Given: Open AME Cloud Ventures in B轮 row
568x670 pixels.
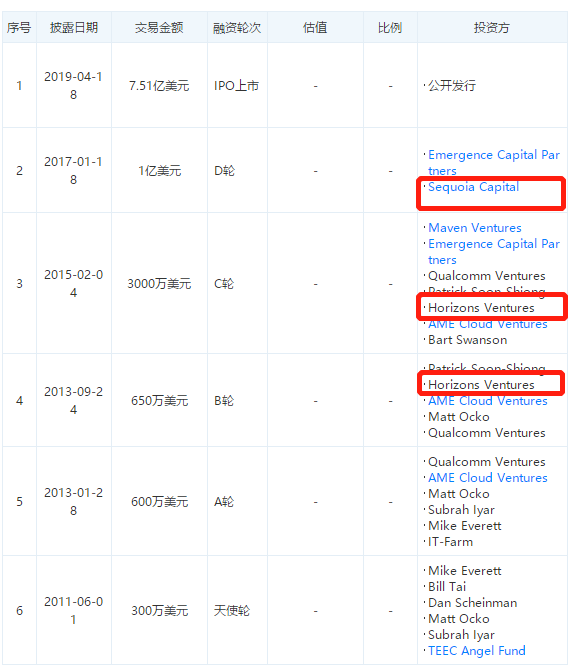Looking at the screenshot, I should coord(488,401).
